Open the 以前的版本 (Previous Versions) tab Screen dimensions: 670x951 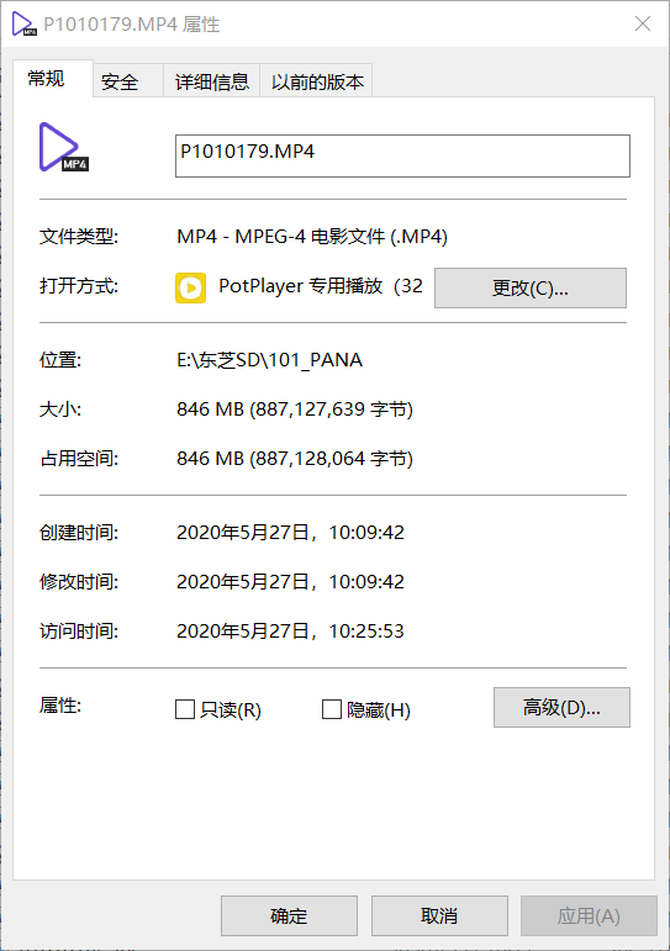(318, 82)
